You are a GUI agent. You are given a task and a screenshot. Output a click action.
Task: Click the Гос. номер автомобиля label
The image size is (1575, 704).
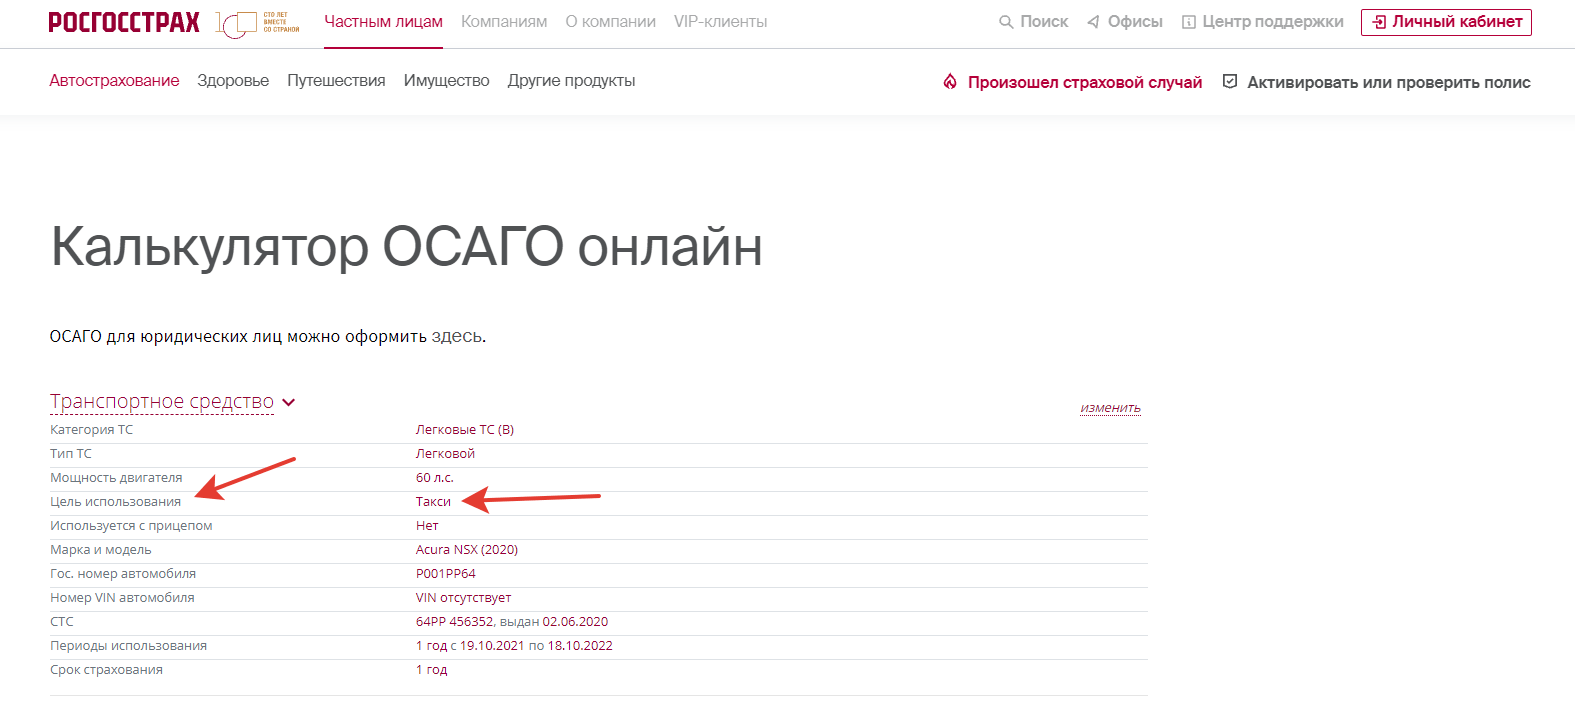[123, 574]
